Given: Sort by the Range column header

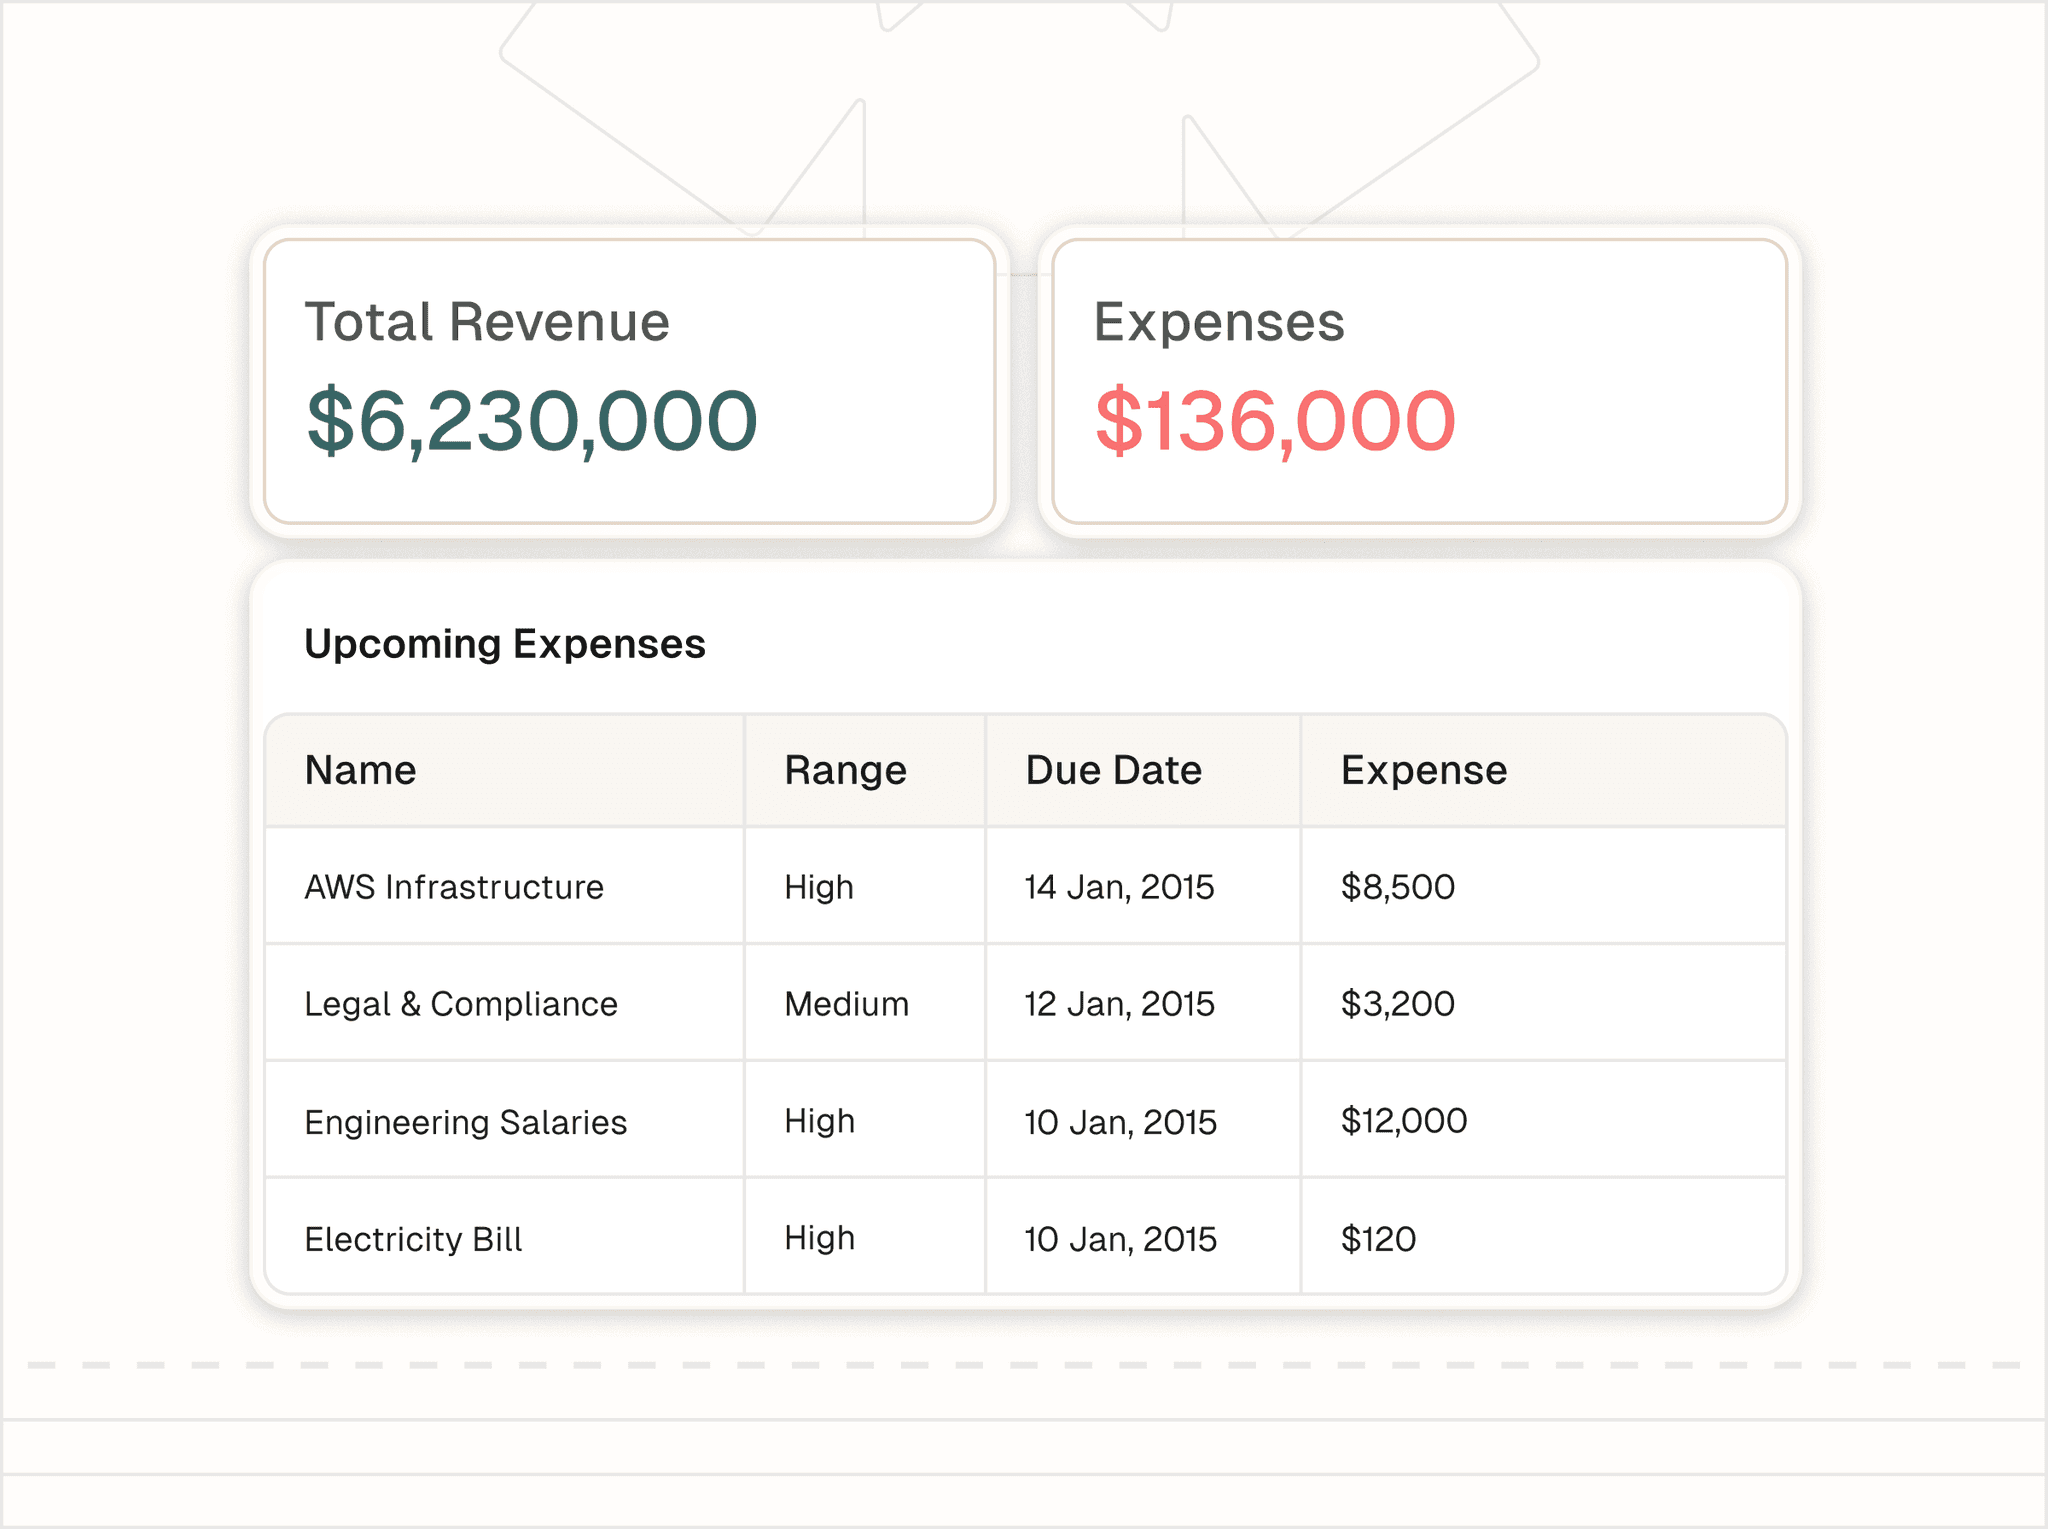Looking at the screenshot, I should [845, 770].
